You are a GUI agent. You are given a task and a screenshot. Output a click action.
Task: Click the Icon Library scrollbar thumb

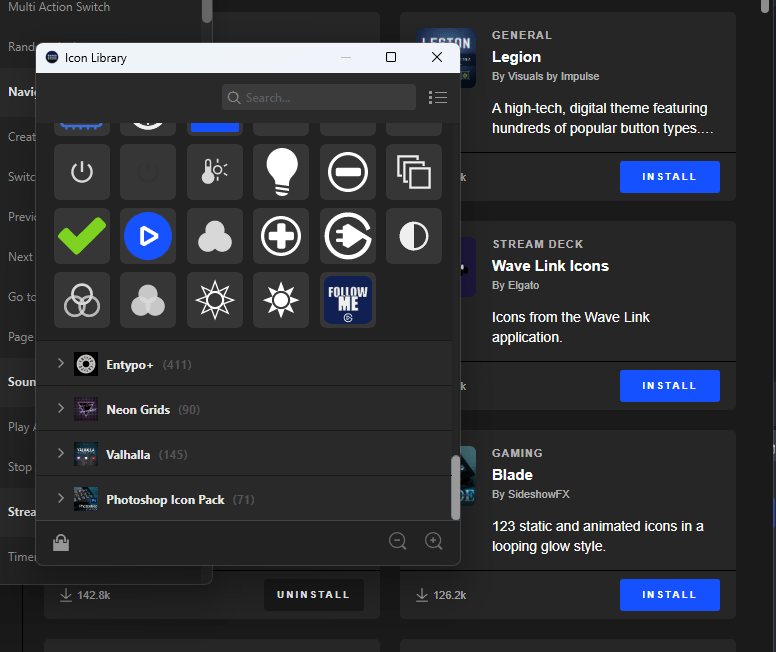pyautogui.click(x=455, y=488)
